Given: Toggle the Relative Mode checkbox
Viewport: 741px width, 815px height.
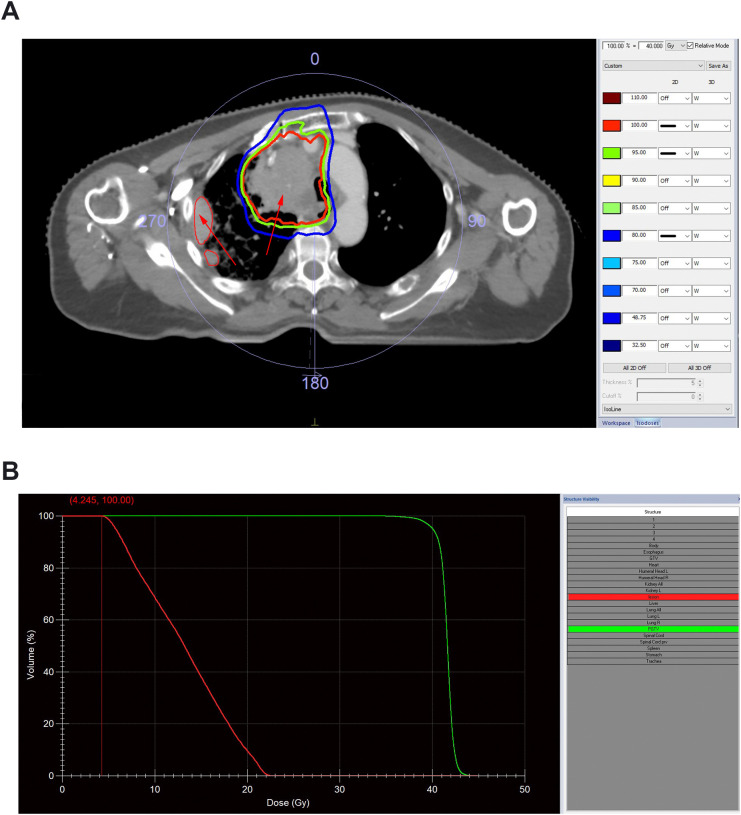Looking at the screenshot, I should pyautogui.click(x=690, y=46).
